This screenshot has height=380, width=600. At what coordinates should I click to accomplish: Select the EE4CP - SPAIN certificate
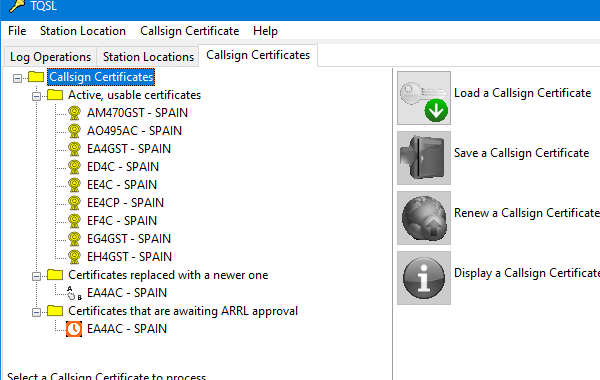(x=126, y=203)
